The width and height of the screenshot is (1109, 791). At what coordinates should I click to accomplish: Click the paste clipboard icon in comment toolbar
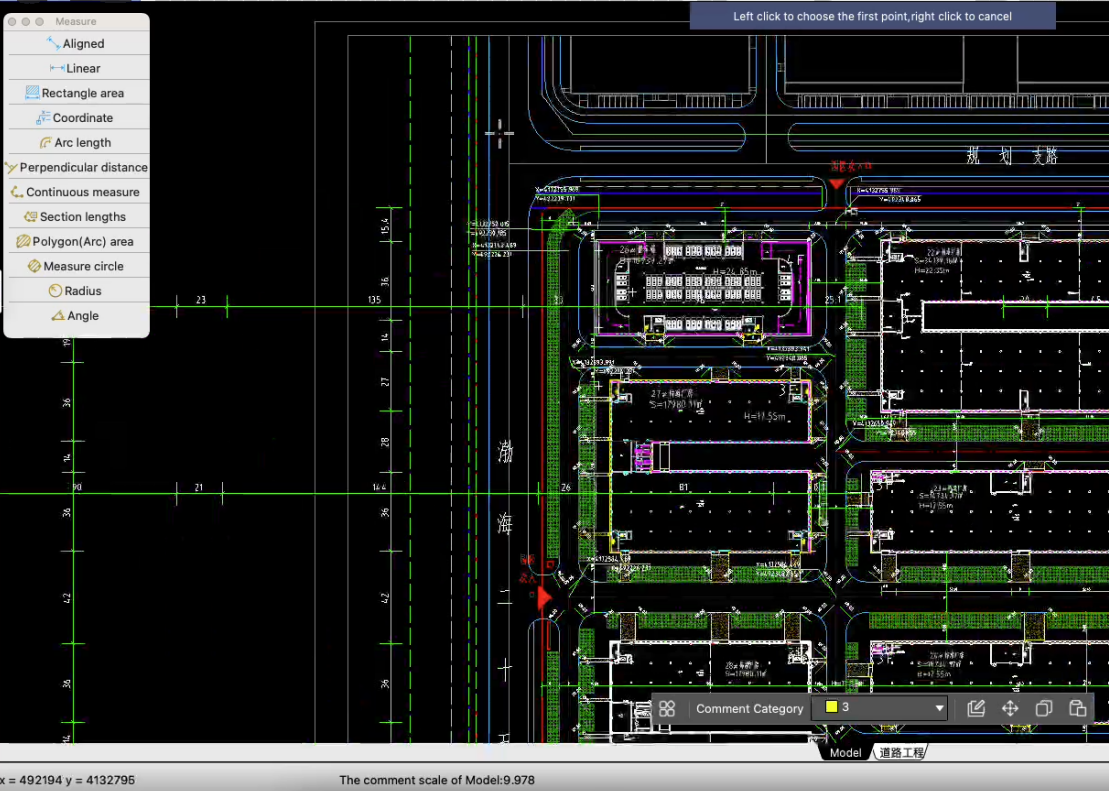click(1077, 708)
